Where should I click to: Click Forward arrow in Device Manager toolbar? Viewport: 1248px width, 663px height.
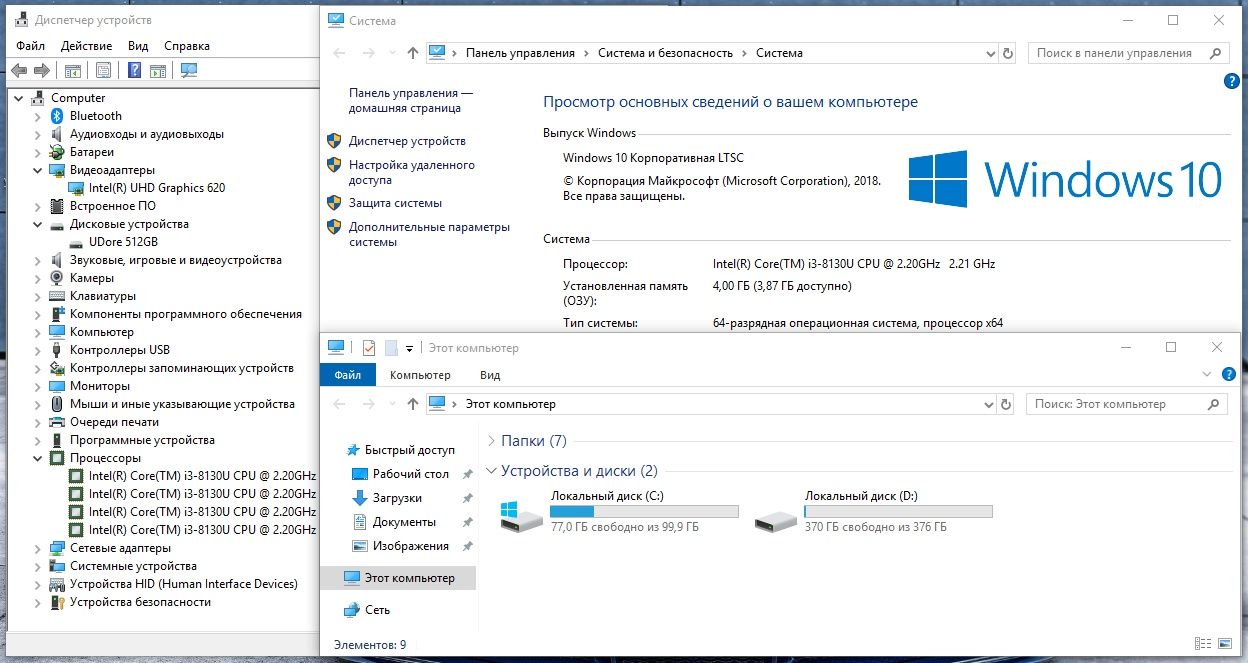(x=42, y=70)
